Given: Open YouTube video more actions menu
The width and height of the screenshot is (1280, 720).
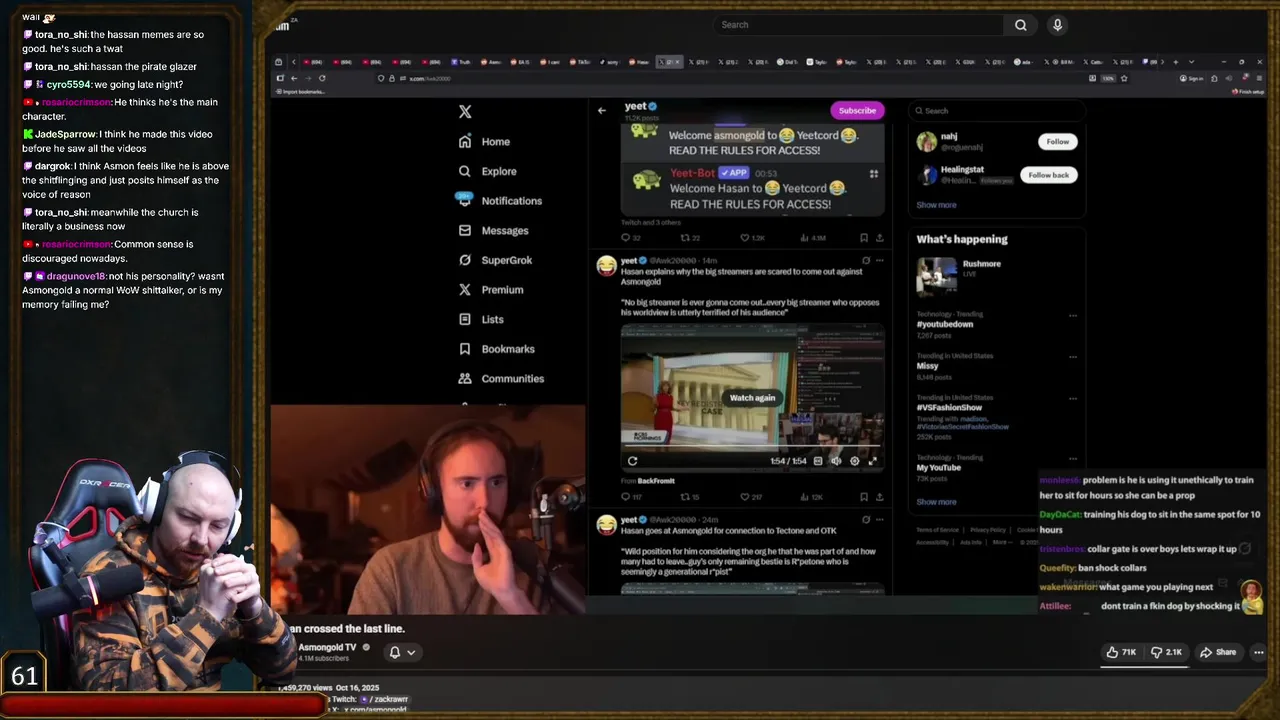Looking at the screenshot, I should tap(1259, 652).
